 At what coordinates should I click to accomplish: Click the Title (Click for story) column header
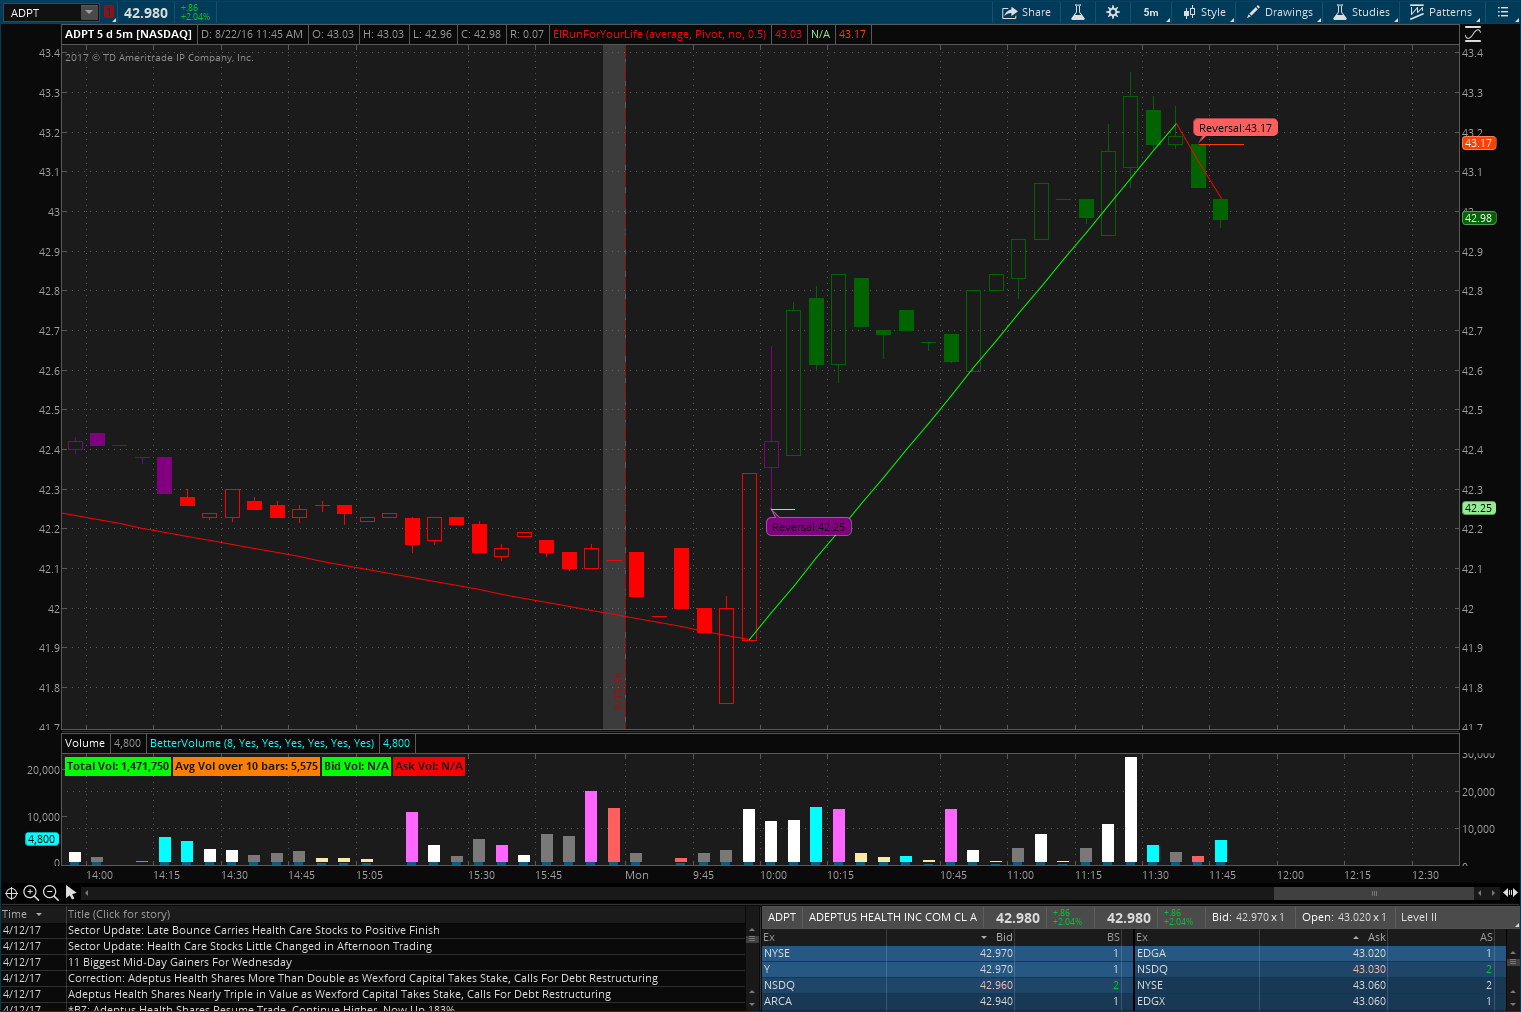pyautogui.click(x=119, y=914)
